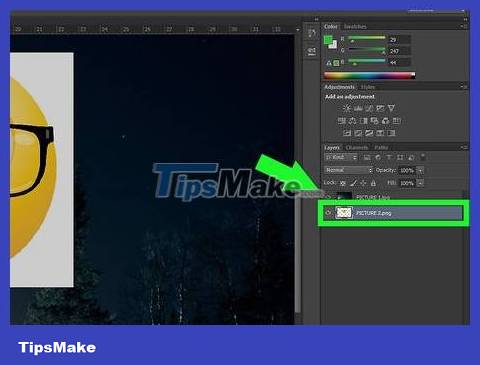Image resolution: width=480 pixels, height=365 pixels.
Task: Add an Exposure adjustment
Action: [x=380, y=108]
